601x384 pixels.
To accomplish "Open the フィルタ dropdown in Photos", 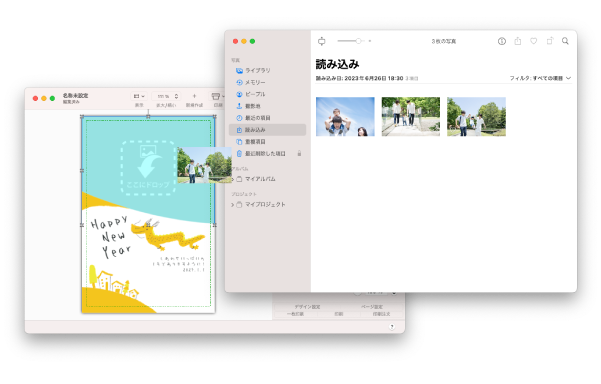I will (x=540, y=78).
